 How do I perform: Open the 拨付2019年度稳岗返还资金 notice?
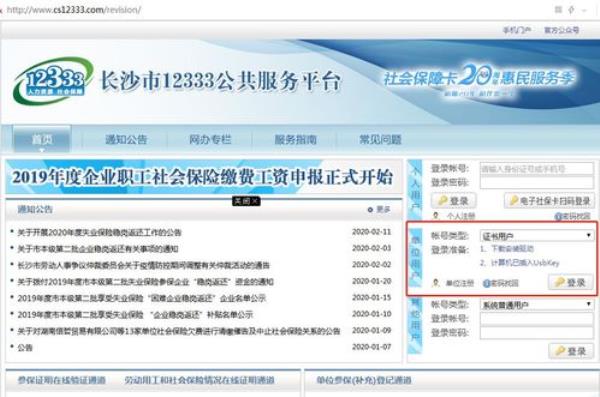pyautogui.click(x=145, y=282)
